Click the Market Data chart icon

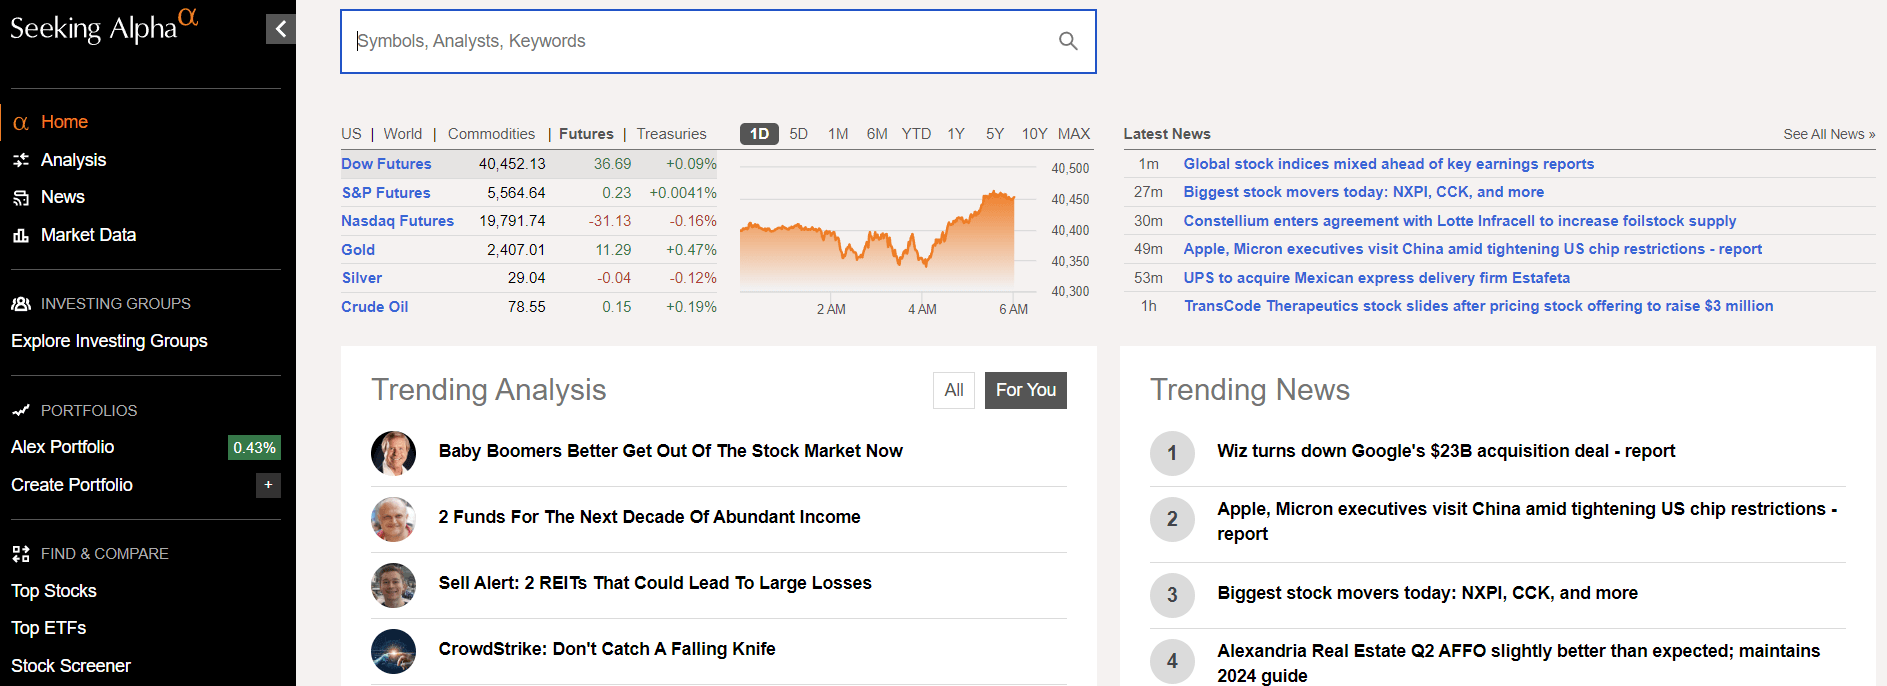20,235
